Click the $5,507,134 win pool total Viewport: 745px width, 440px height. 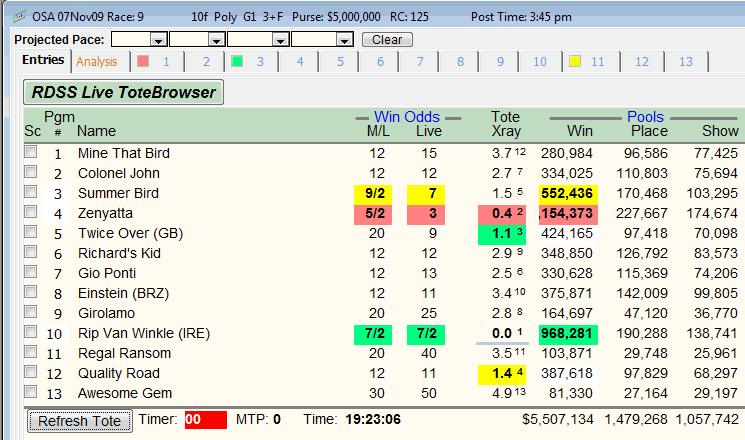[558, 420]
